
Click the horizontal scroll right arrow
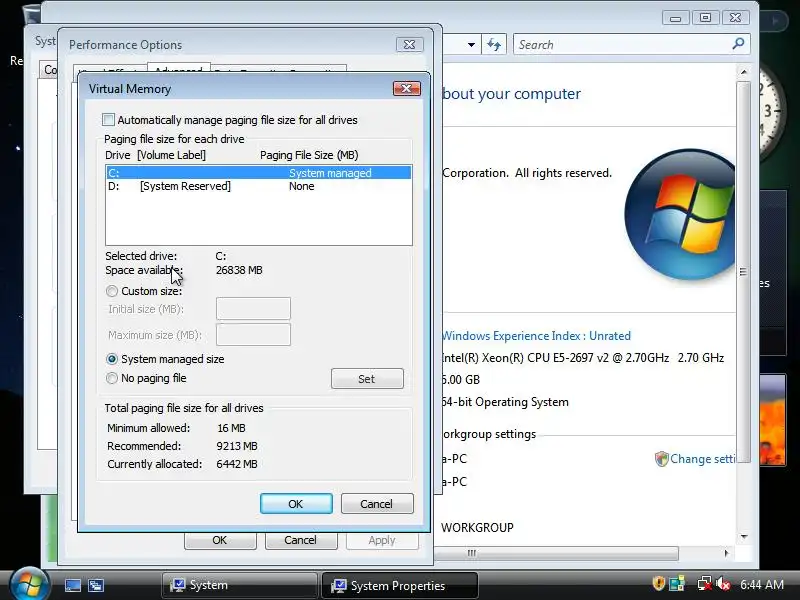726,553
